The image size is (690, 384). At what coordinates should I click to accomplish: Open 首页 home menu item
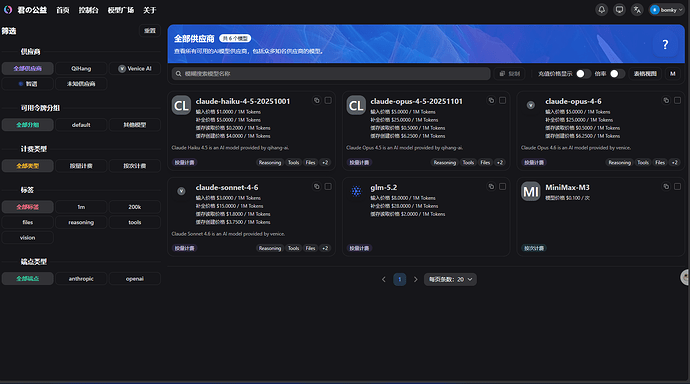tap(62, 10)
